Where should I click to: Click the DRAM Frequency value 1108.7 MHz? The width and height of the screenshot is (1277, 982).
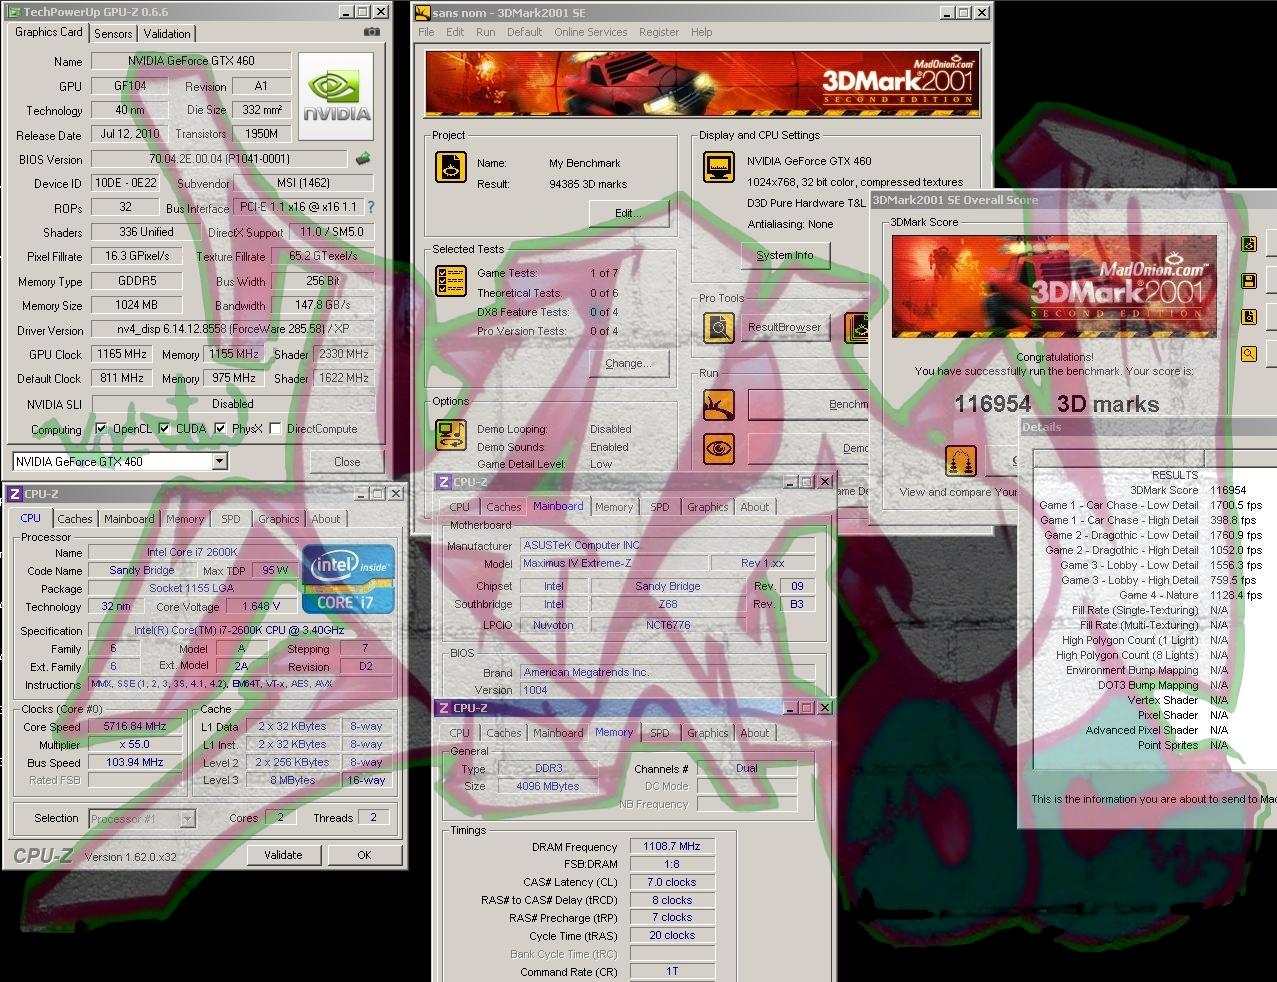tap(672, 846)
